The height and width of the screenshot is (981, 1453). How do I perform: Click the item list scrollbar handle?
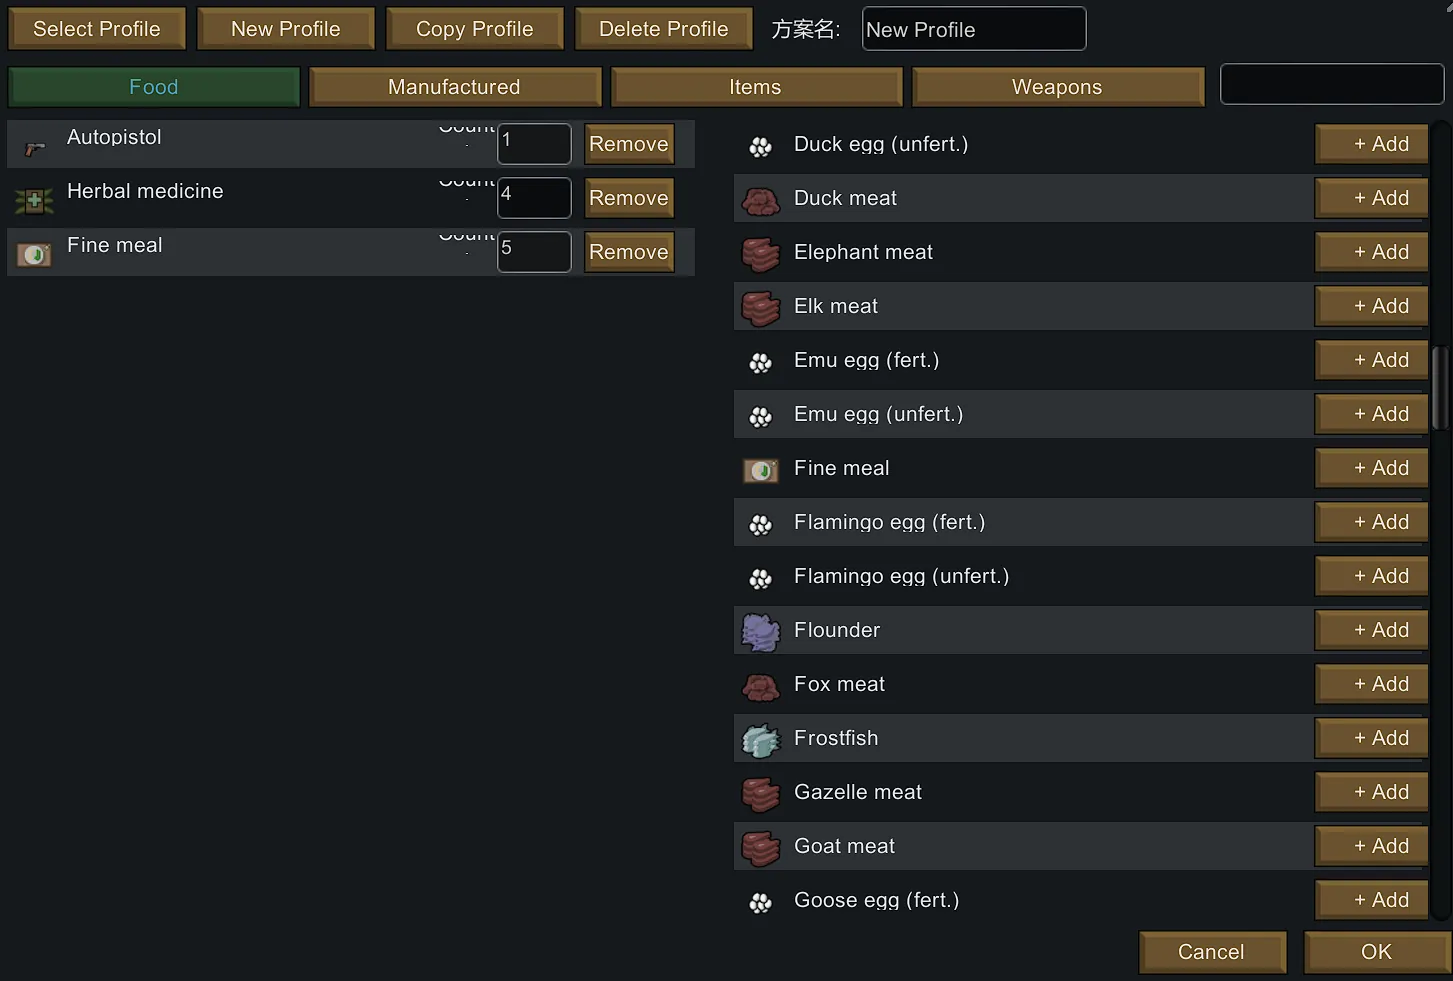click(1440, 388)
